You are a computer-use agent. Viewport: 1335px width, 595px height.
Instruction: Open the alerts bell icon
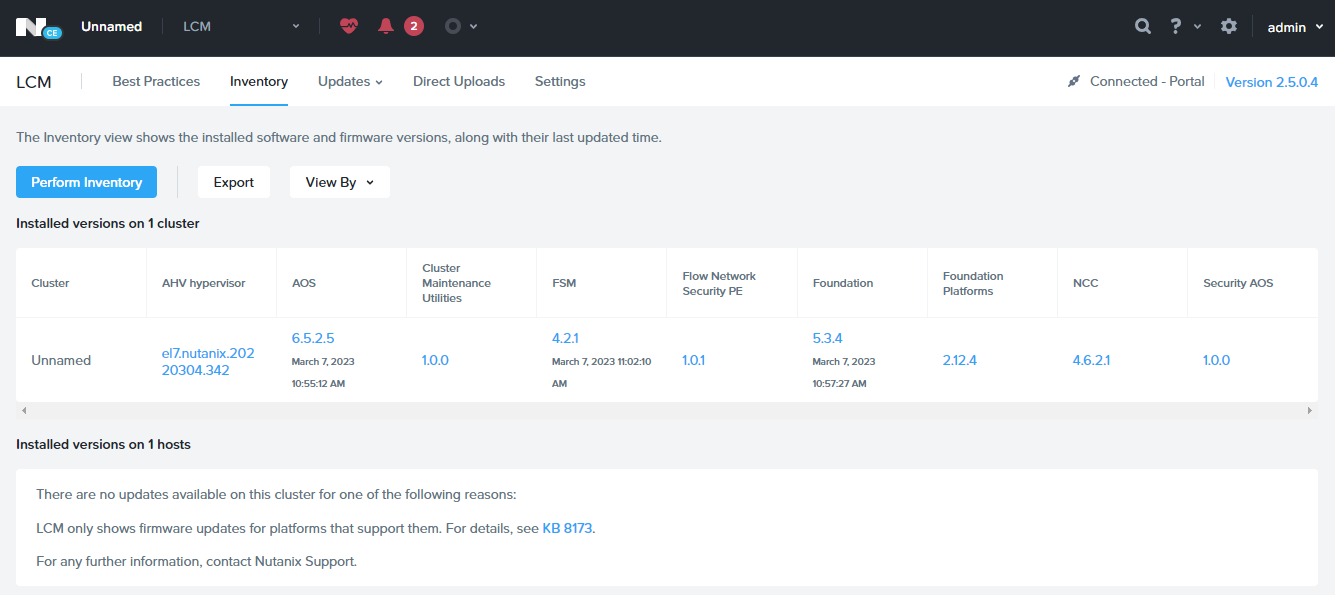386,26
